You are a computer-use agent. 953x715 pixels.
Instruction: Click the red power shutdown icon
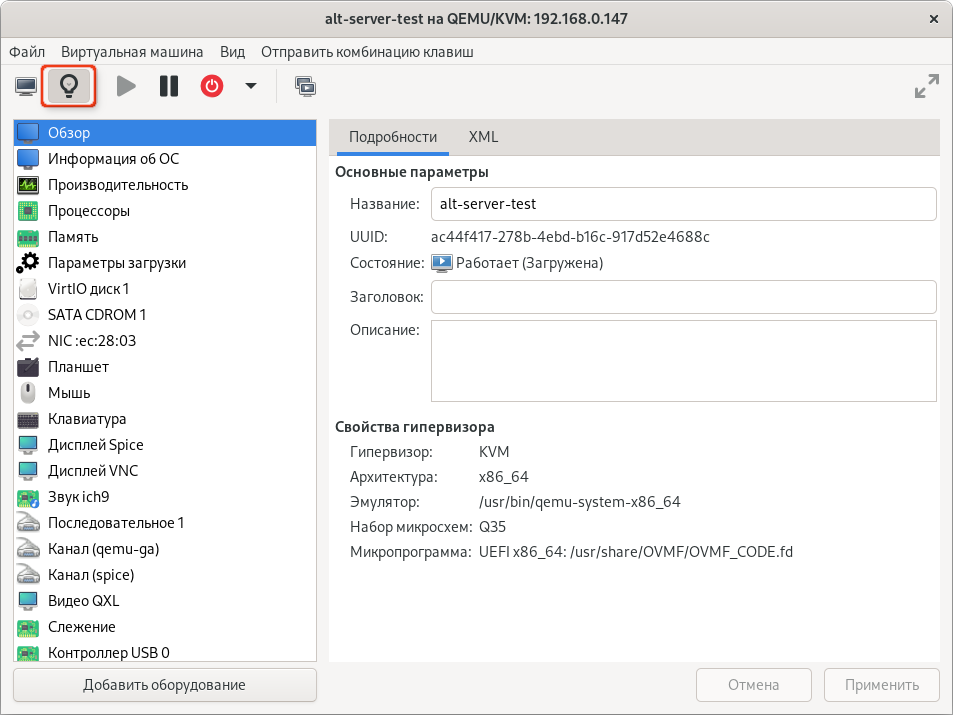coord(211,87)
